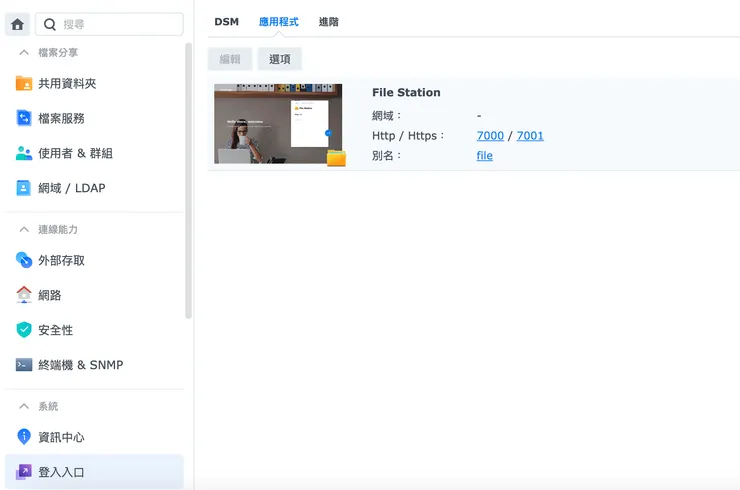
Task: Click the 編輯 button
Action: pyautogui.click(x=230, y=59)
